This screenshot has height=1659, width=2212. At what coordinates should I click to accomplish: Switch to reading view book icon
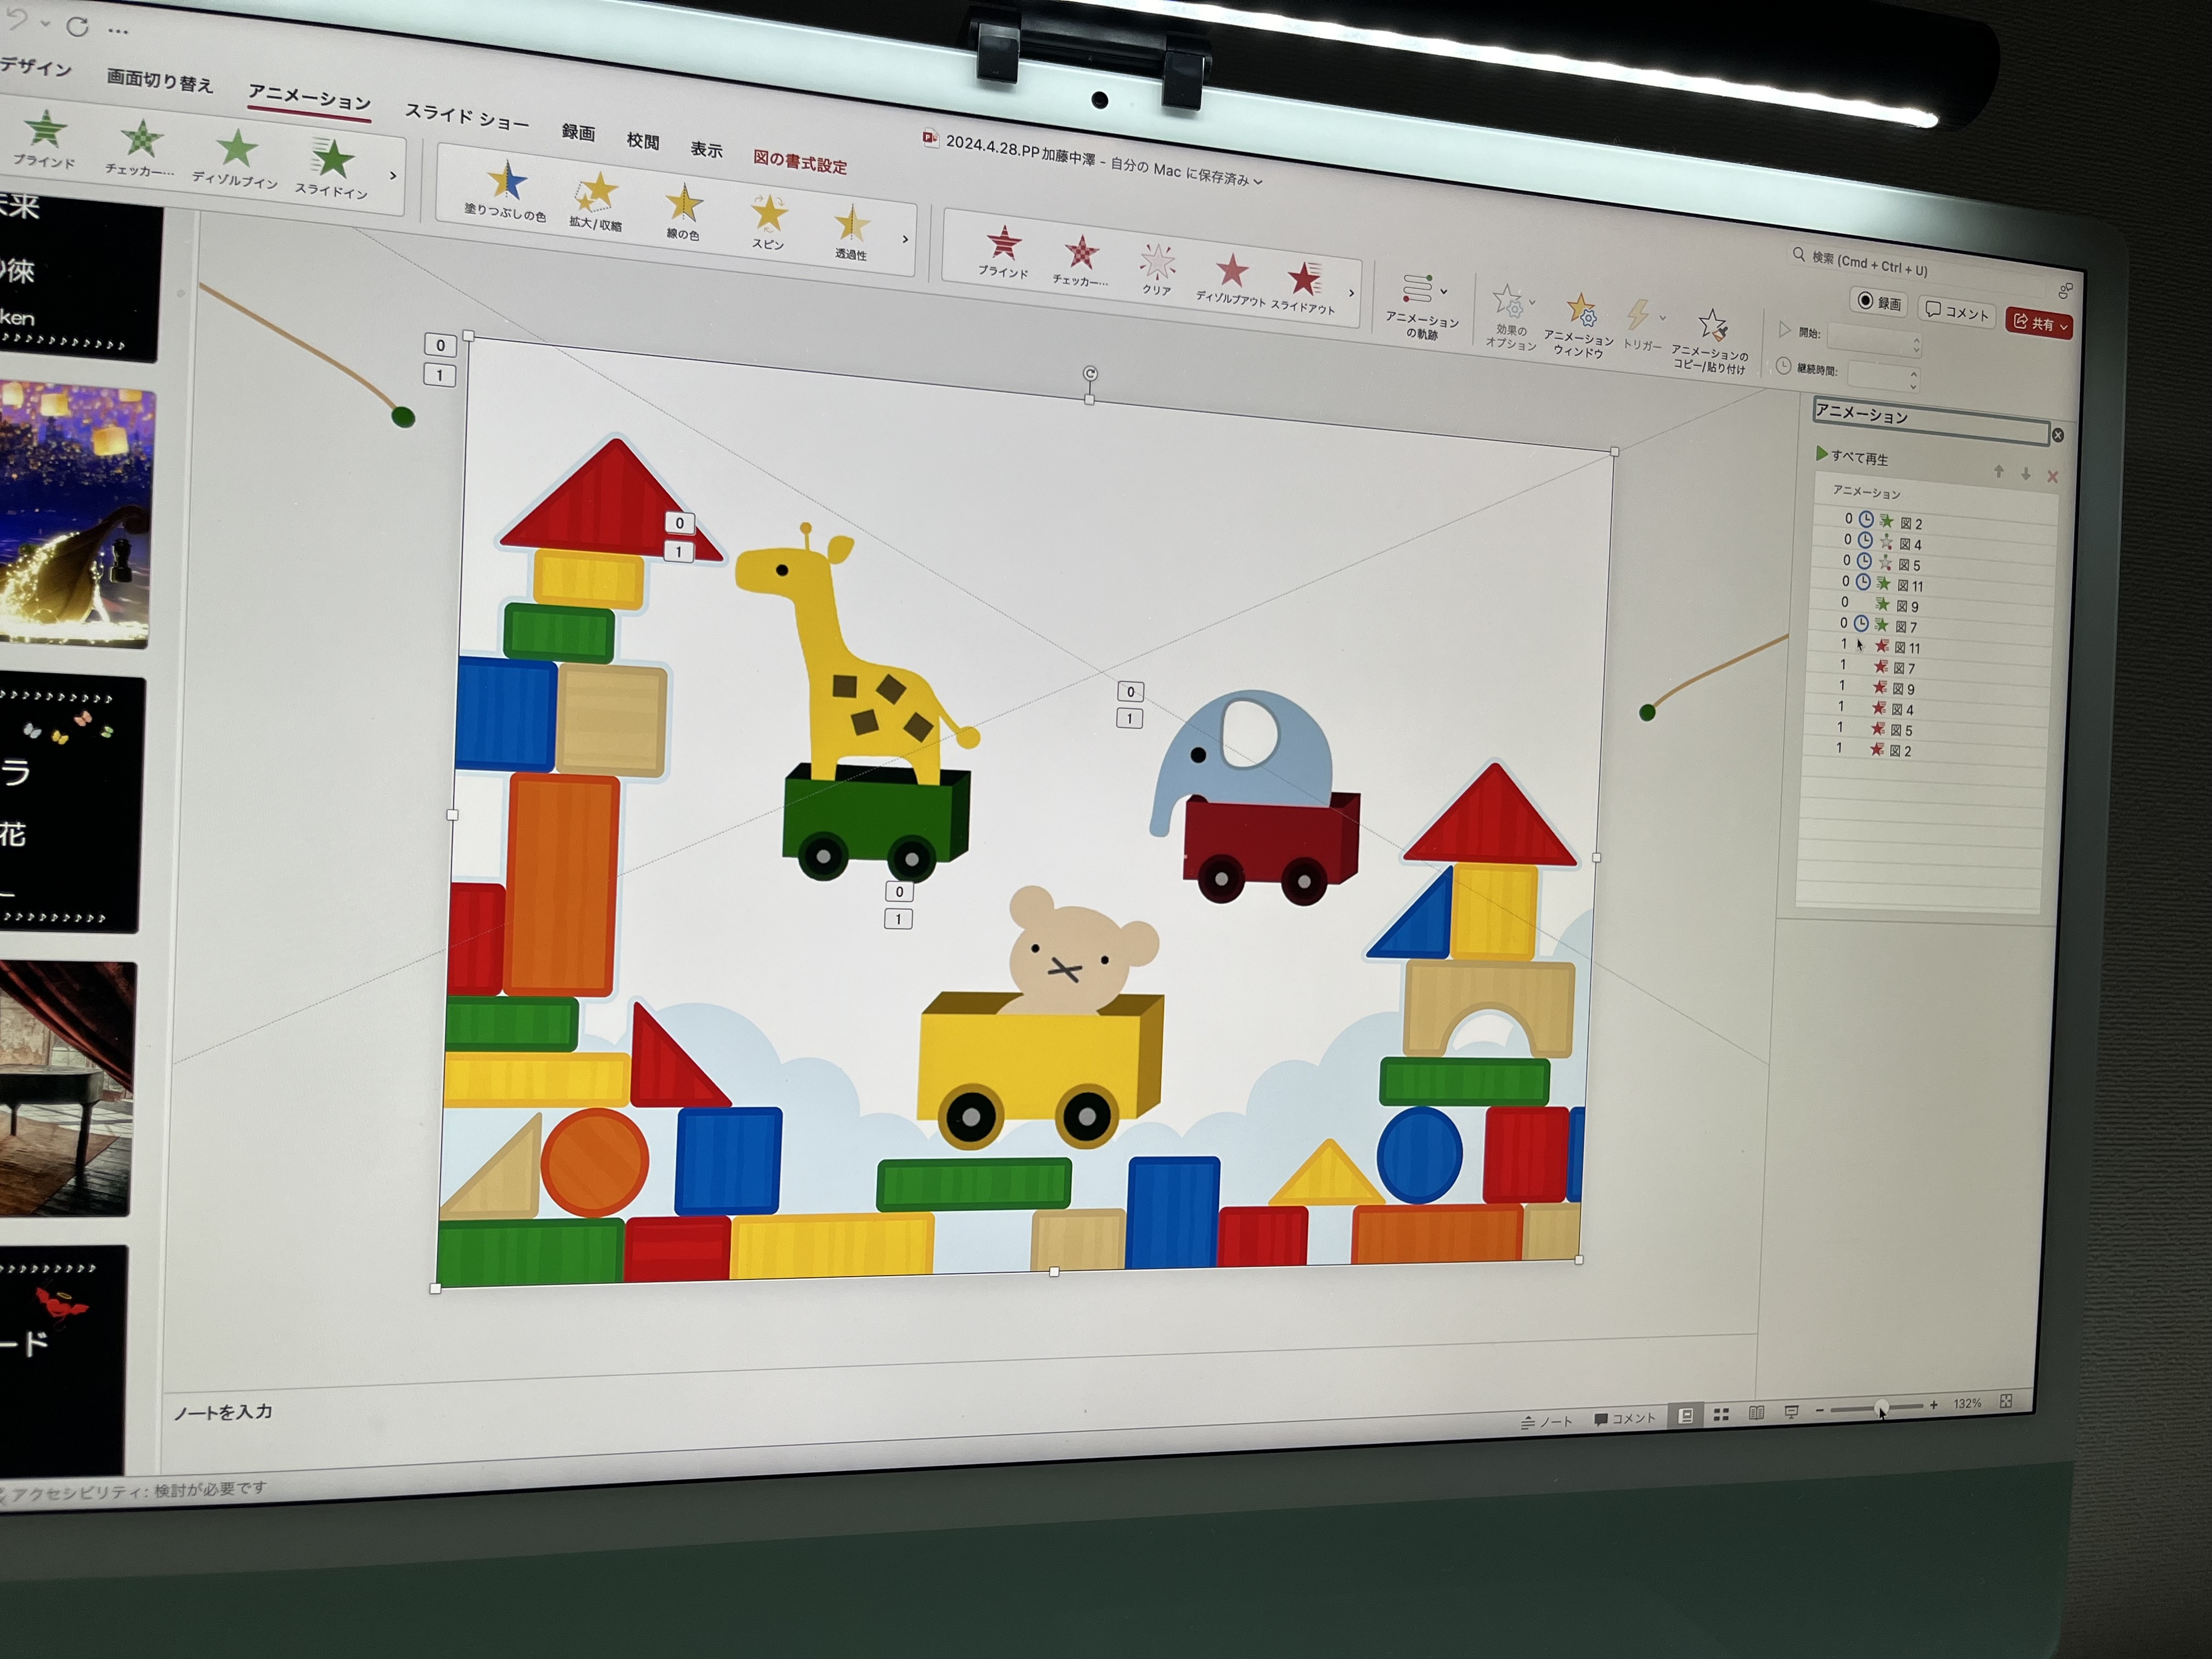(1756, 1413)
